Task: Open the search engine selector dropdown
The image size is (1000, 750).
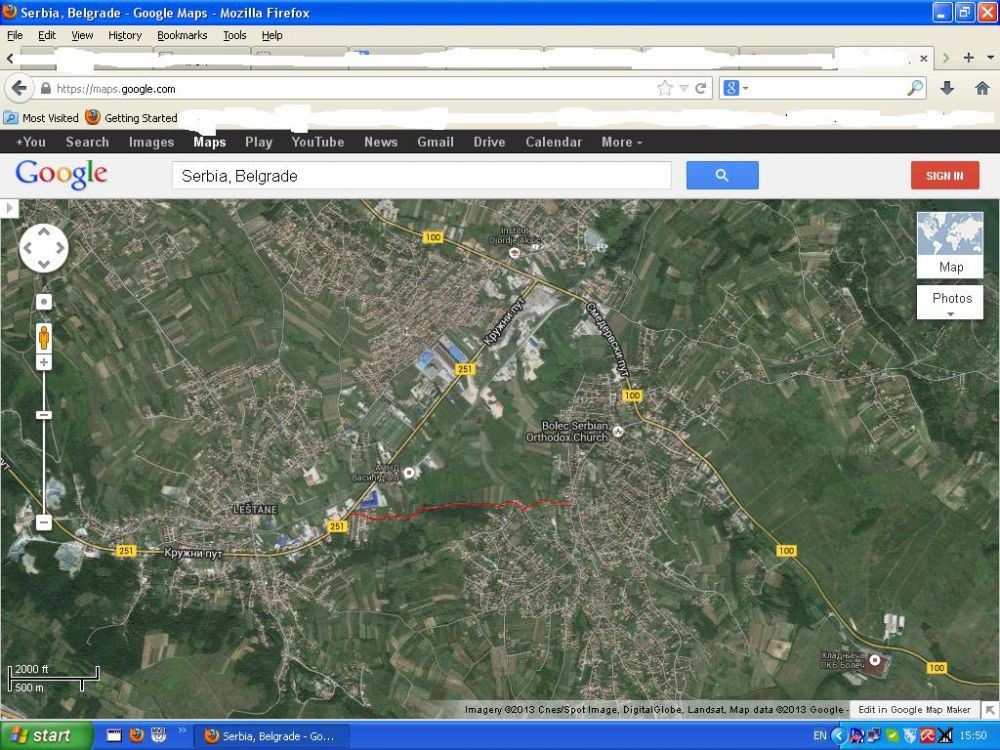Action: (x=735, y=89)
